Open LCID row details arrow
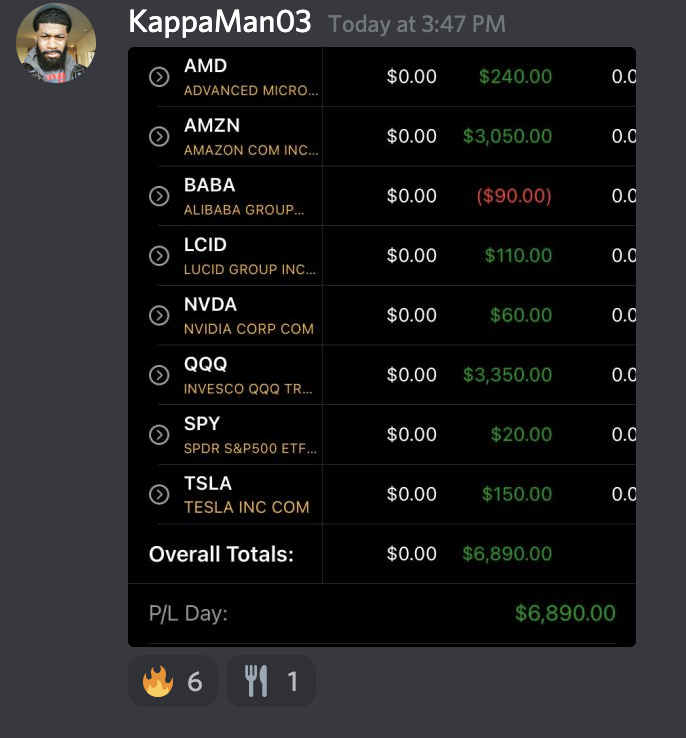686x738 pixels. (159, 255)
